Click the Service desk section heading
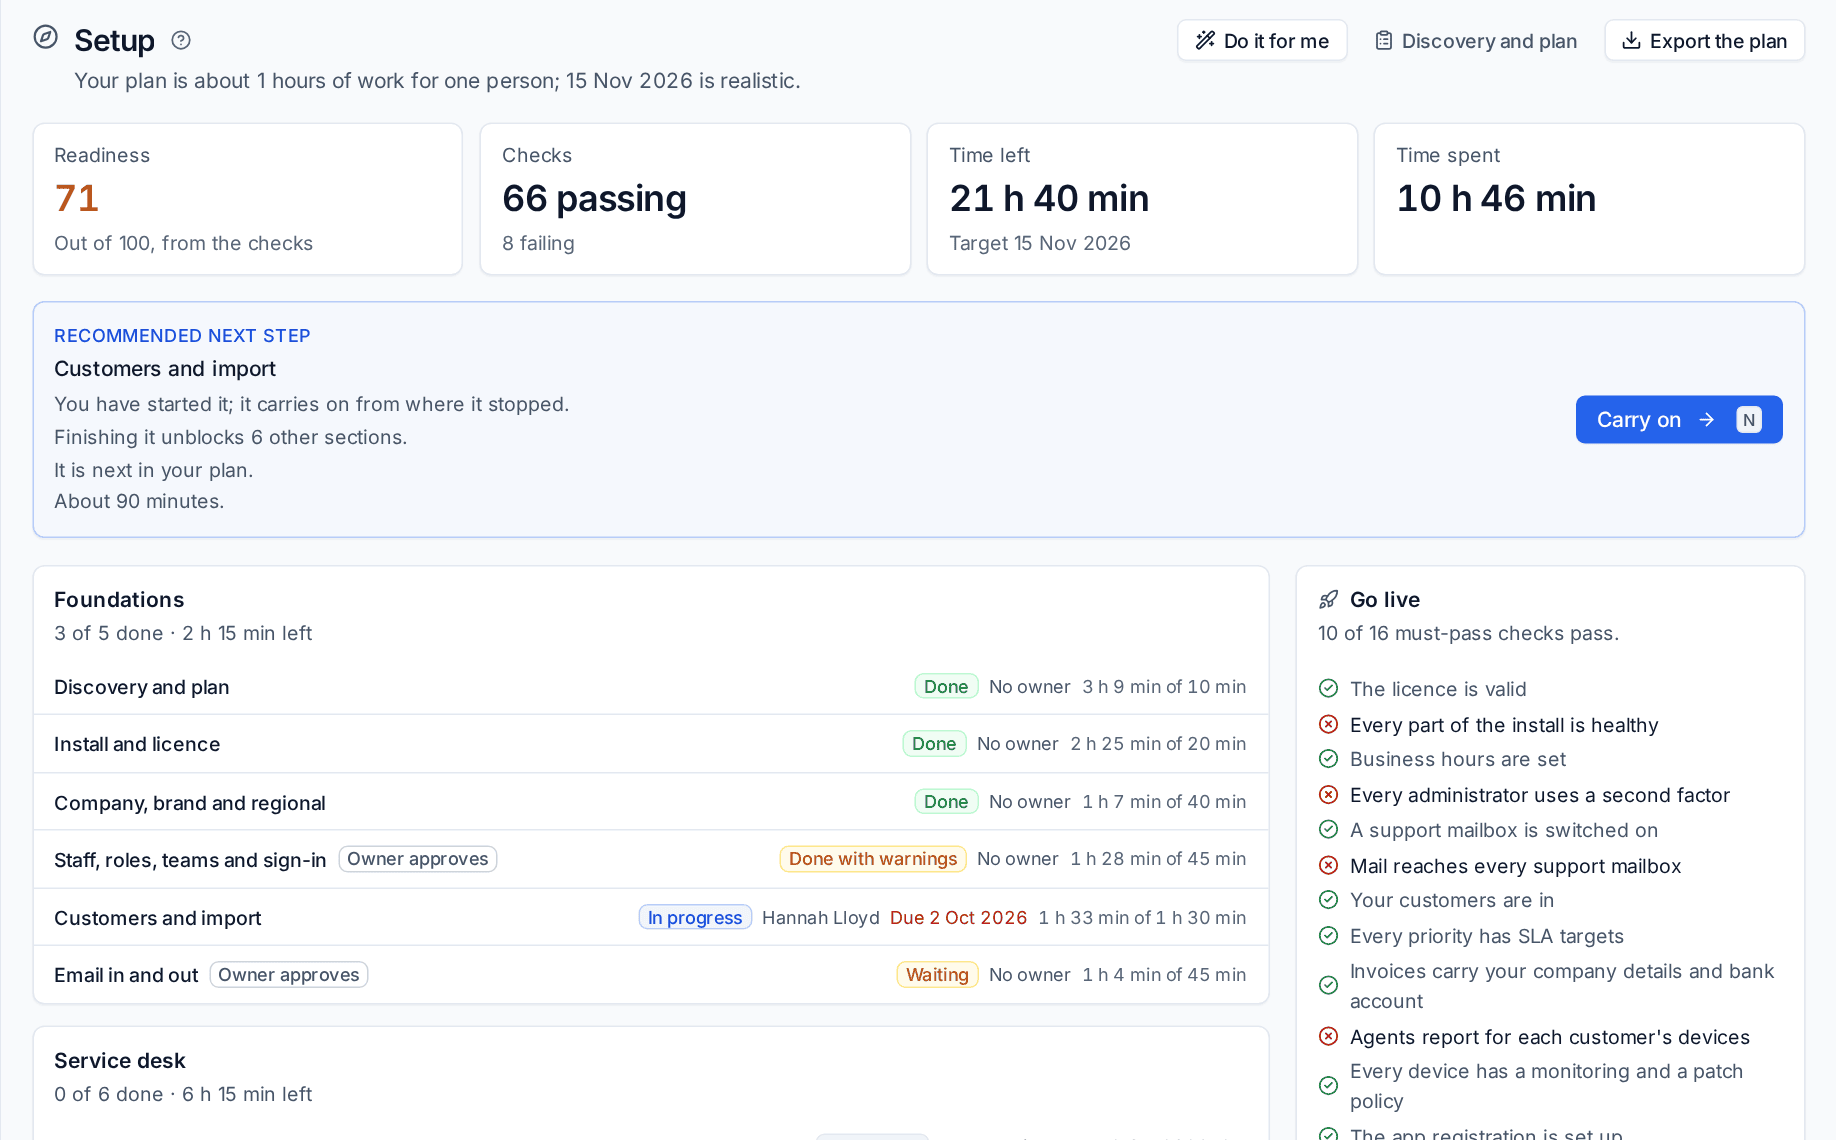1836x1140 pixels. click(x=120, y=1060)
